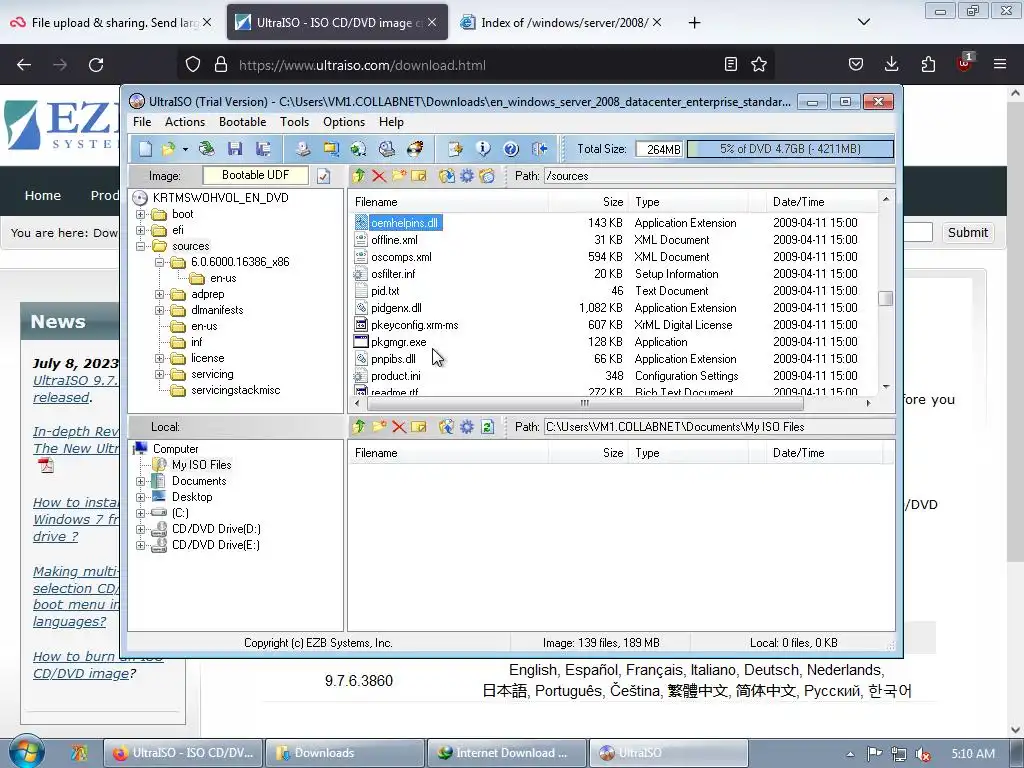Click the Save As toolbar icon
Screen dimensions: 1024x768
pyautogui.click(x=263, y=149)
